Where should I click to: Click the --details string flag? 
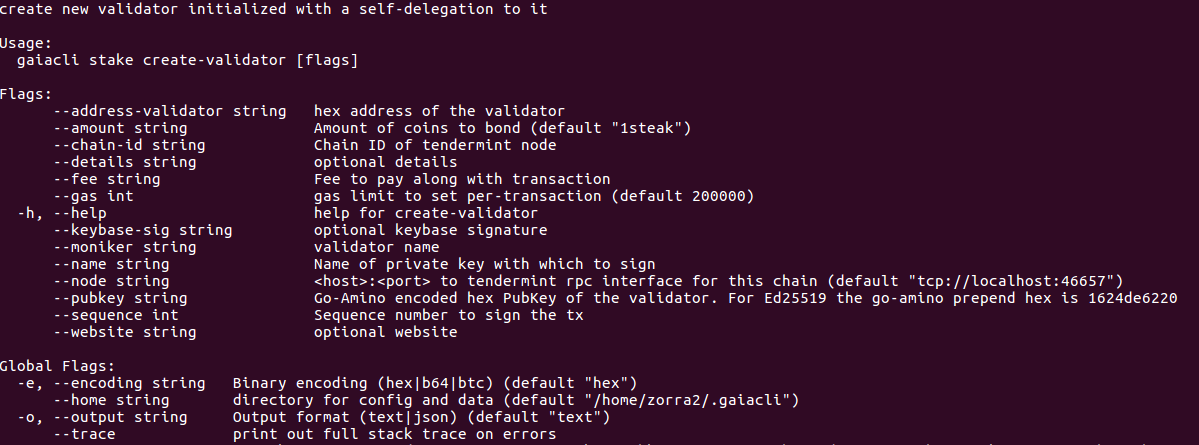coord(125,162)
